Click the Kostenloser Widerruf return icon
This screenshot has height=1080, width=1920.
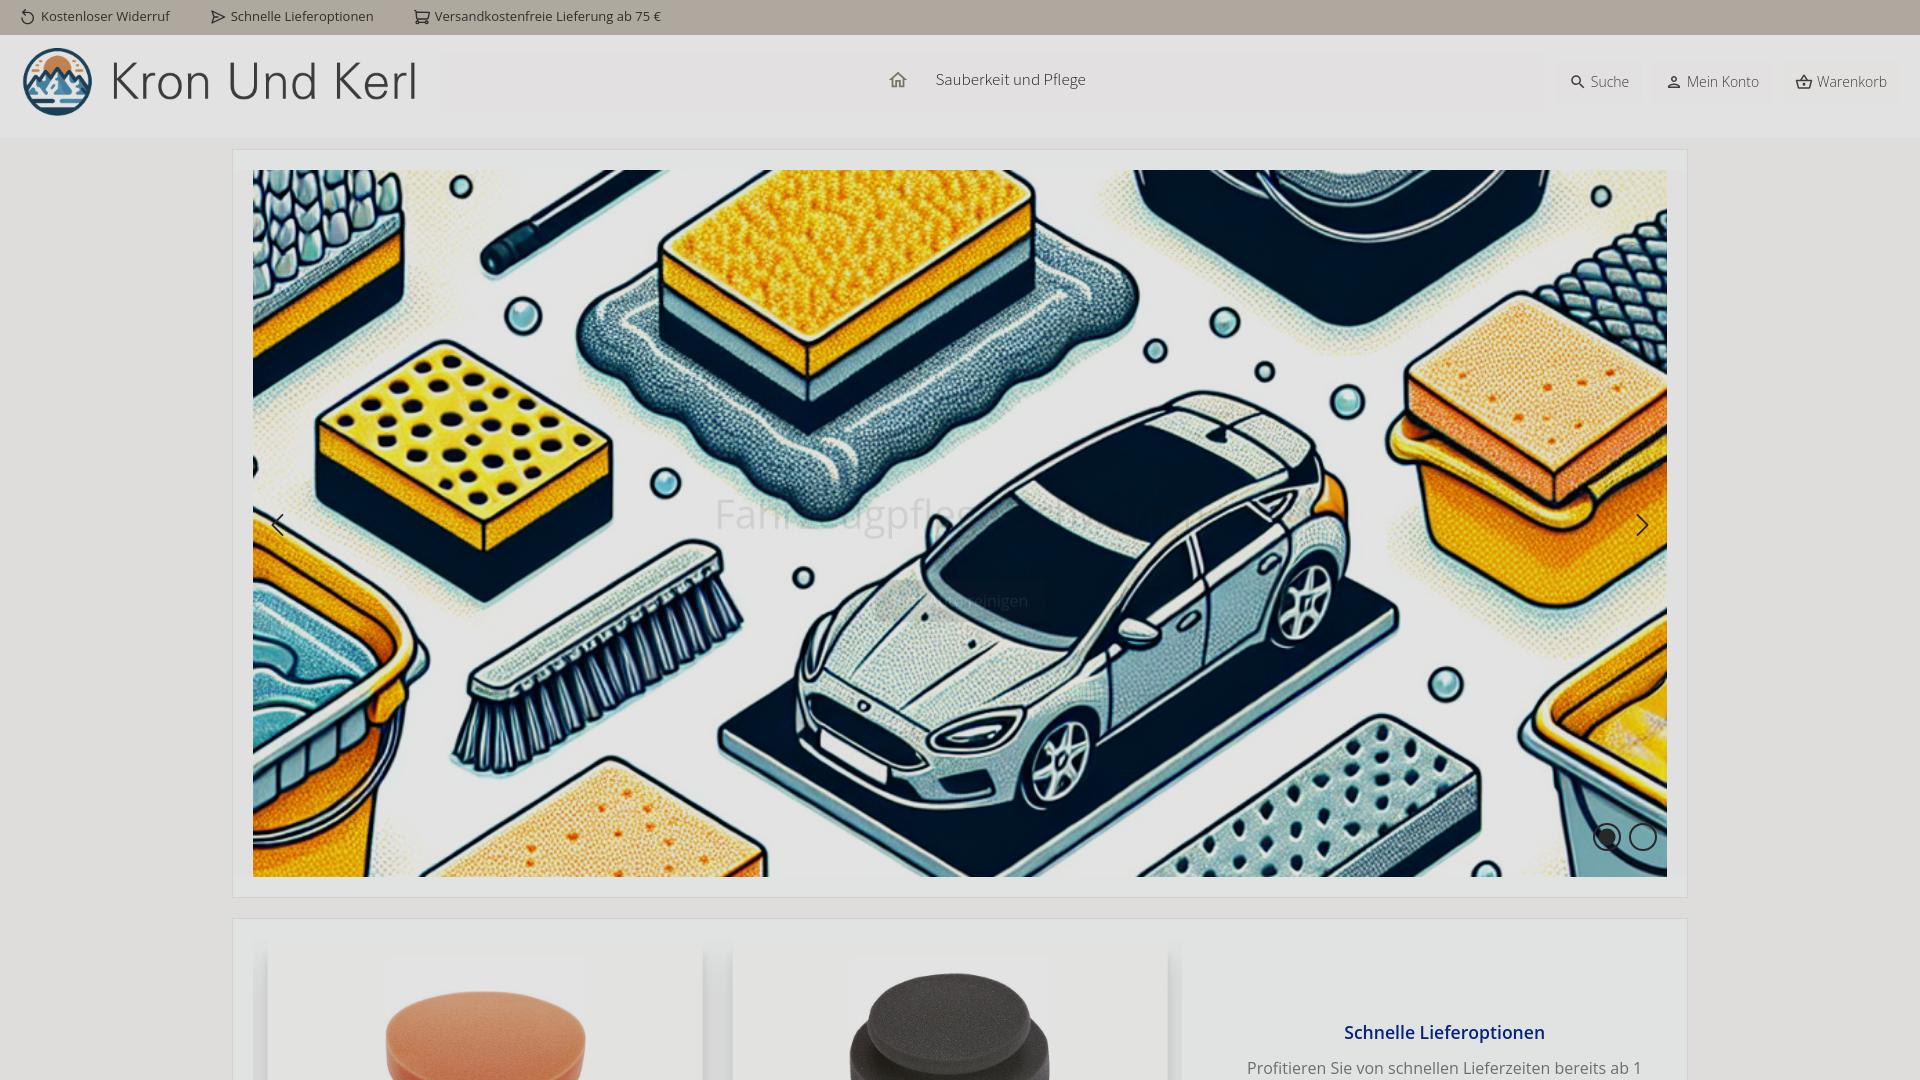coord(28,17)
